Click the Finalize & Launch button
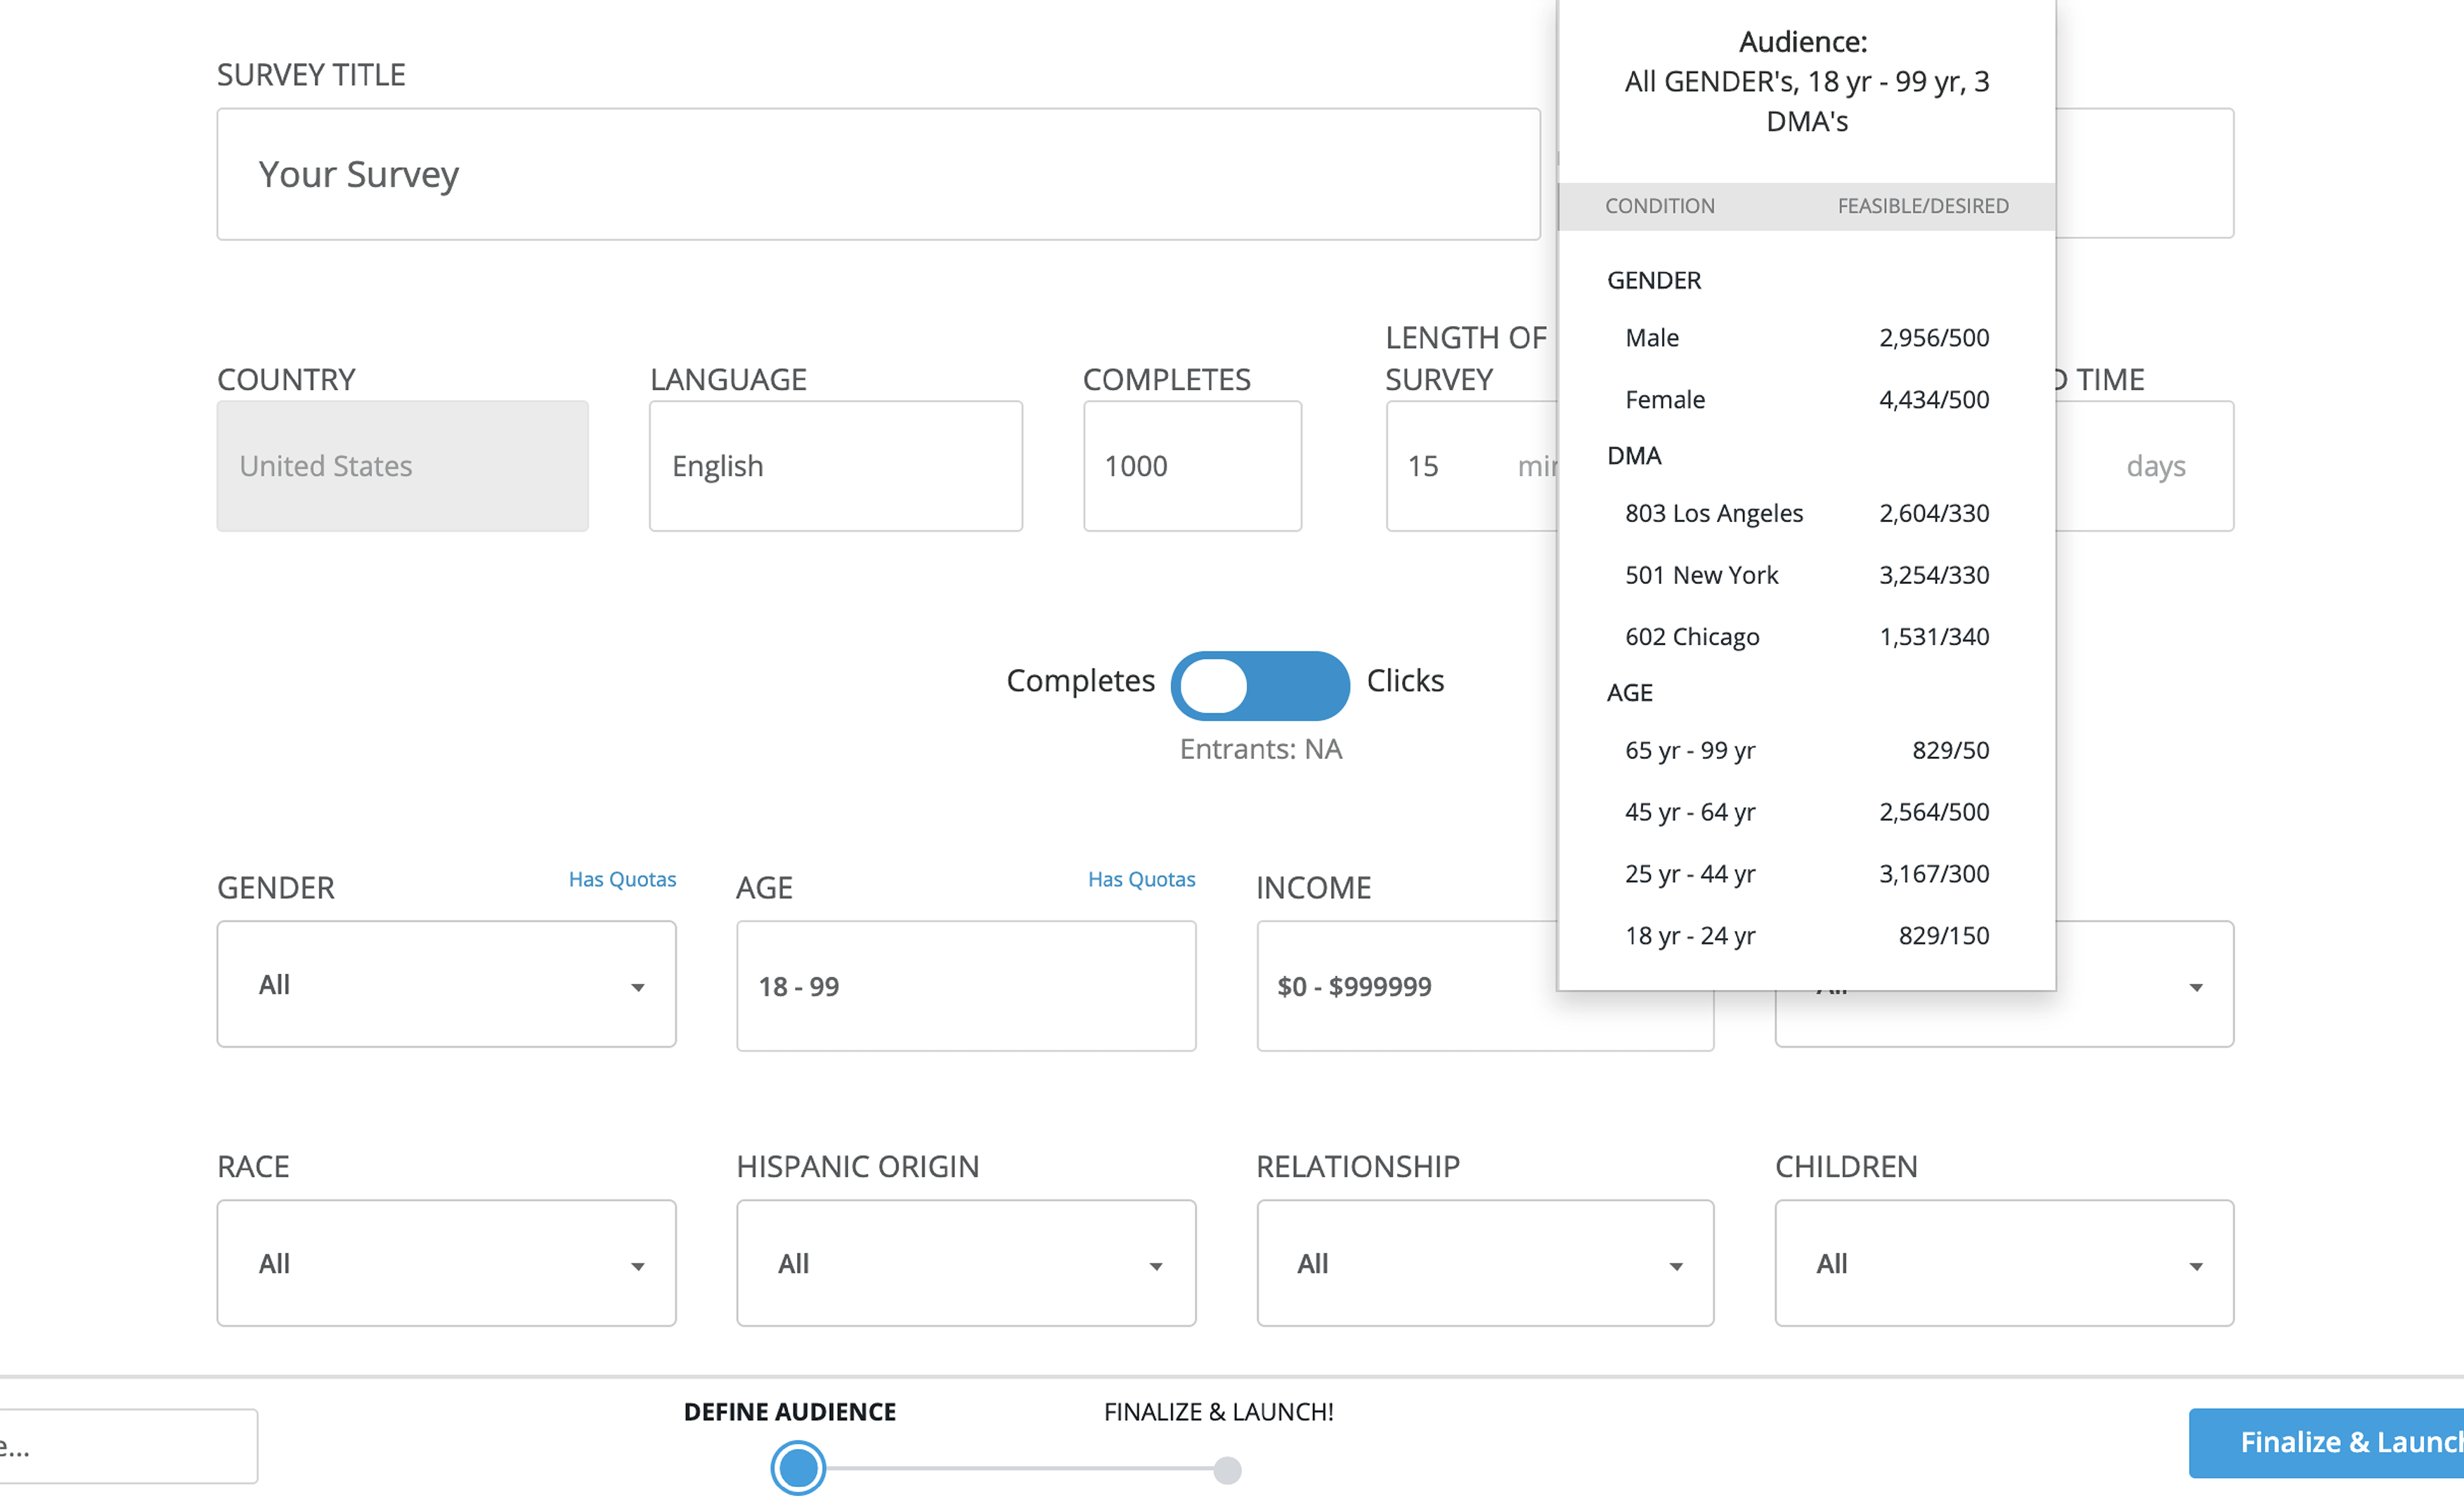Image resolution: width=2464 pixels, height=1508 pixels. click(2326, 1443)
